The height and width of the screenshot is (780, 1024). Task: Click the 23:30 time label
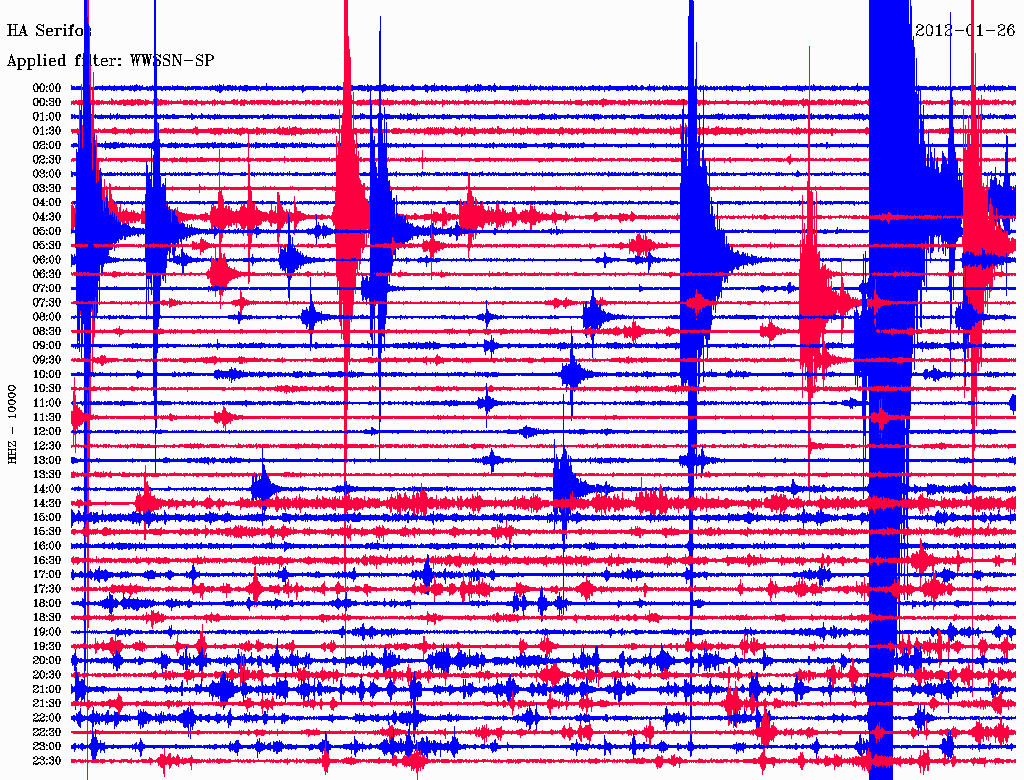tap(47, 761)
